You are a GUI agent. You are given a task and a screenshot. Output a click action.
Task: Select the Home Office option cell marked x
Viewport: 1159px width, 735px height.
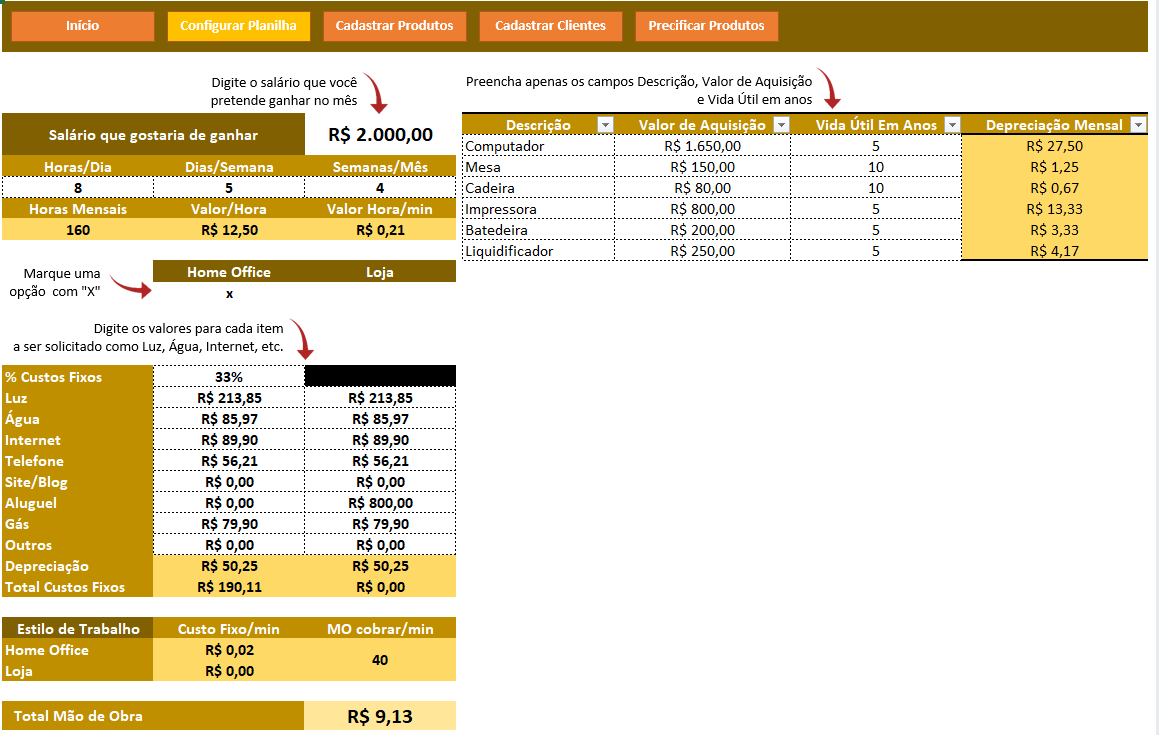pyautogui.click(x=229, y=294)
